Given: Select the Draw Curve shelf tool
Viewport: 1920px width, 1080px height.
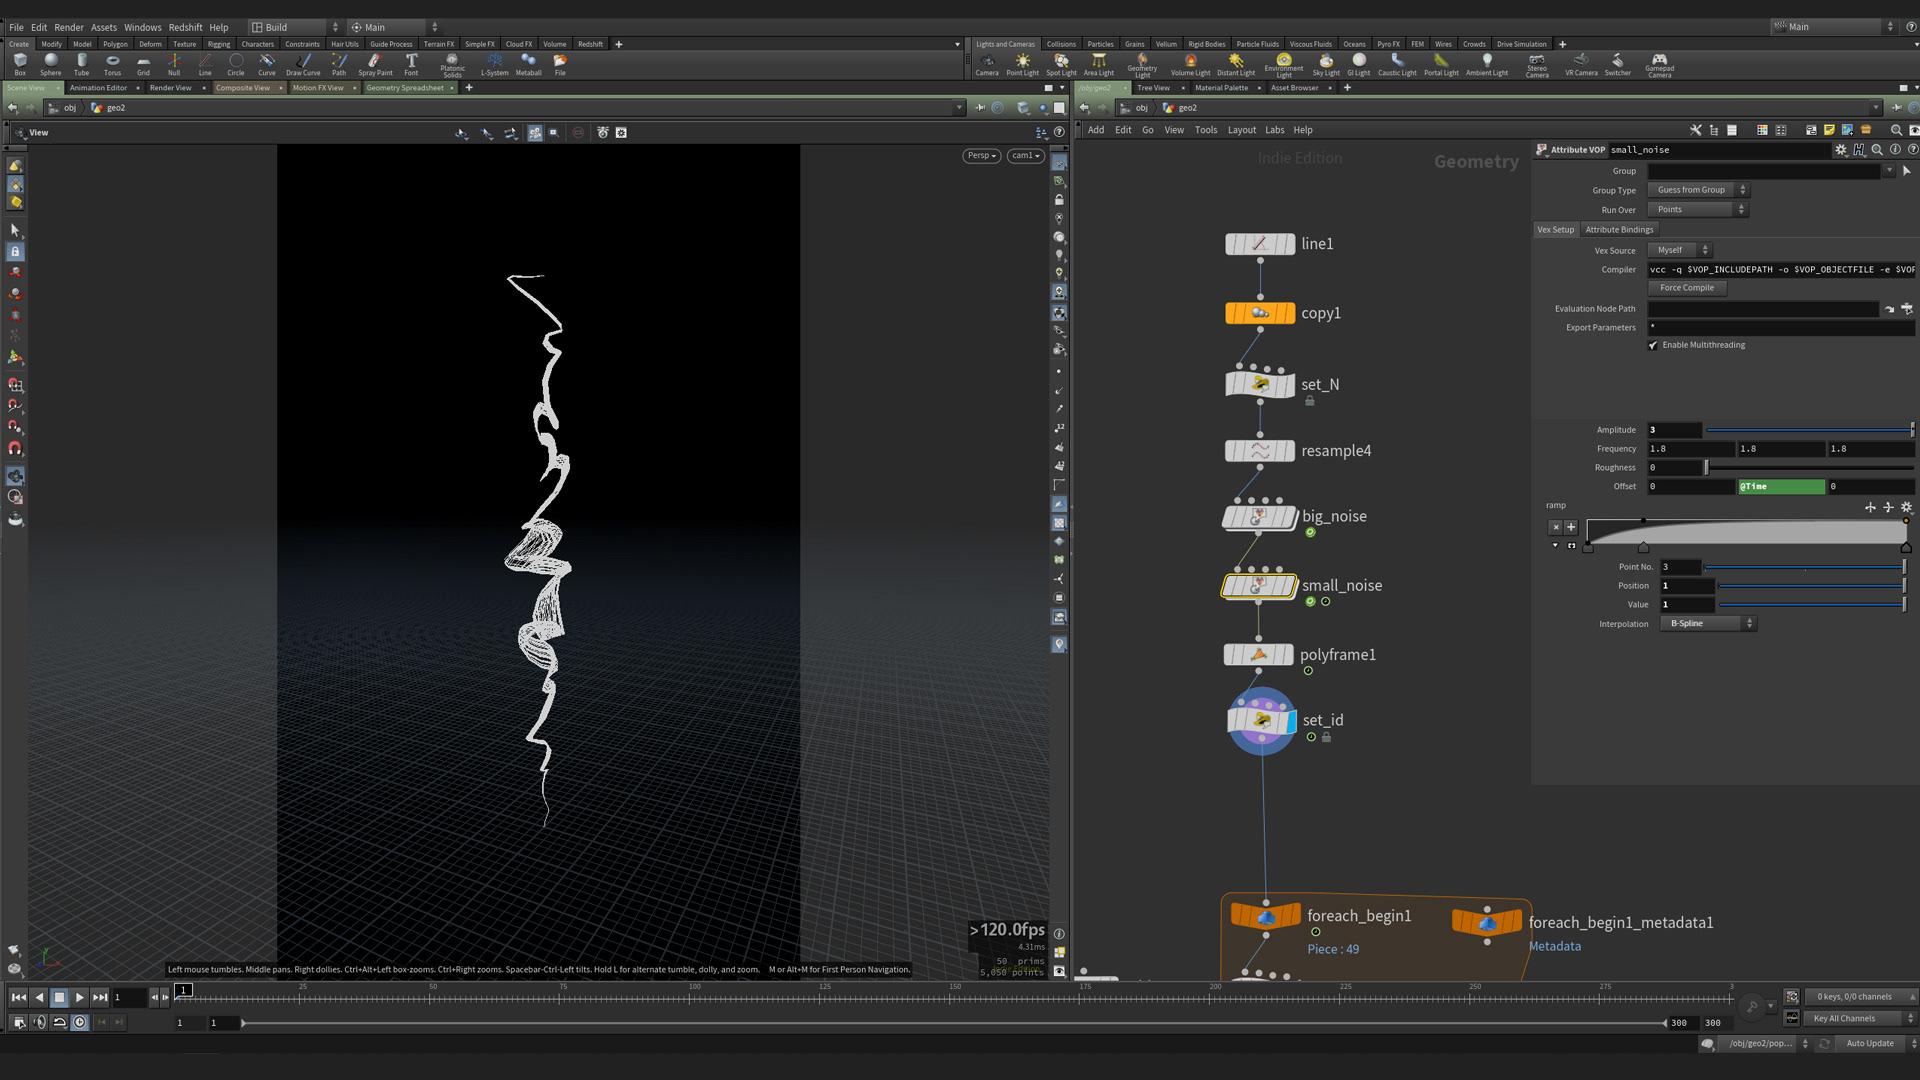Looking at the screenshot, I should pos(303,65).
